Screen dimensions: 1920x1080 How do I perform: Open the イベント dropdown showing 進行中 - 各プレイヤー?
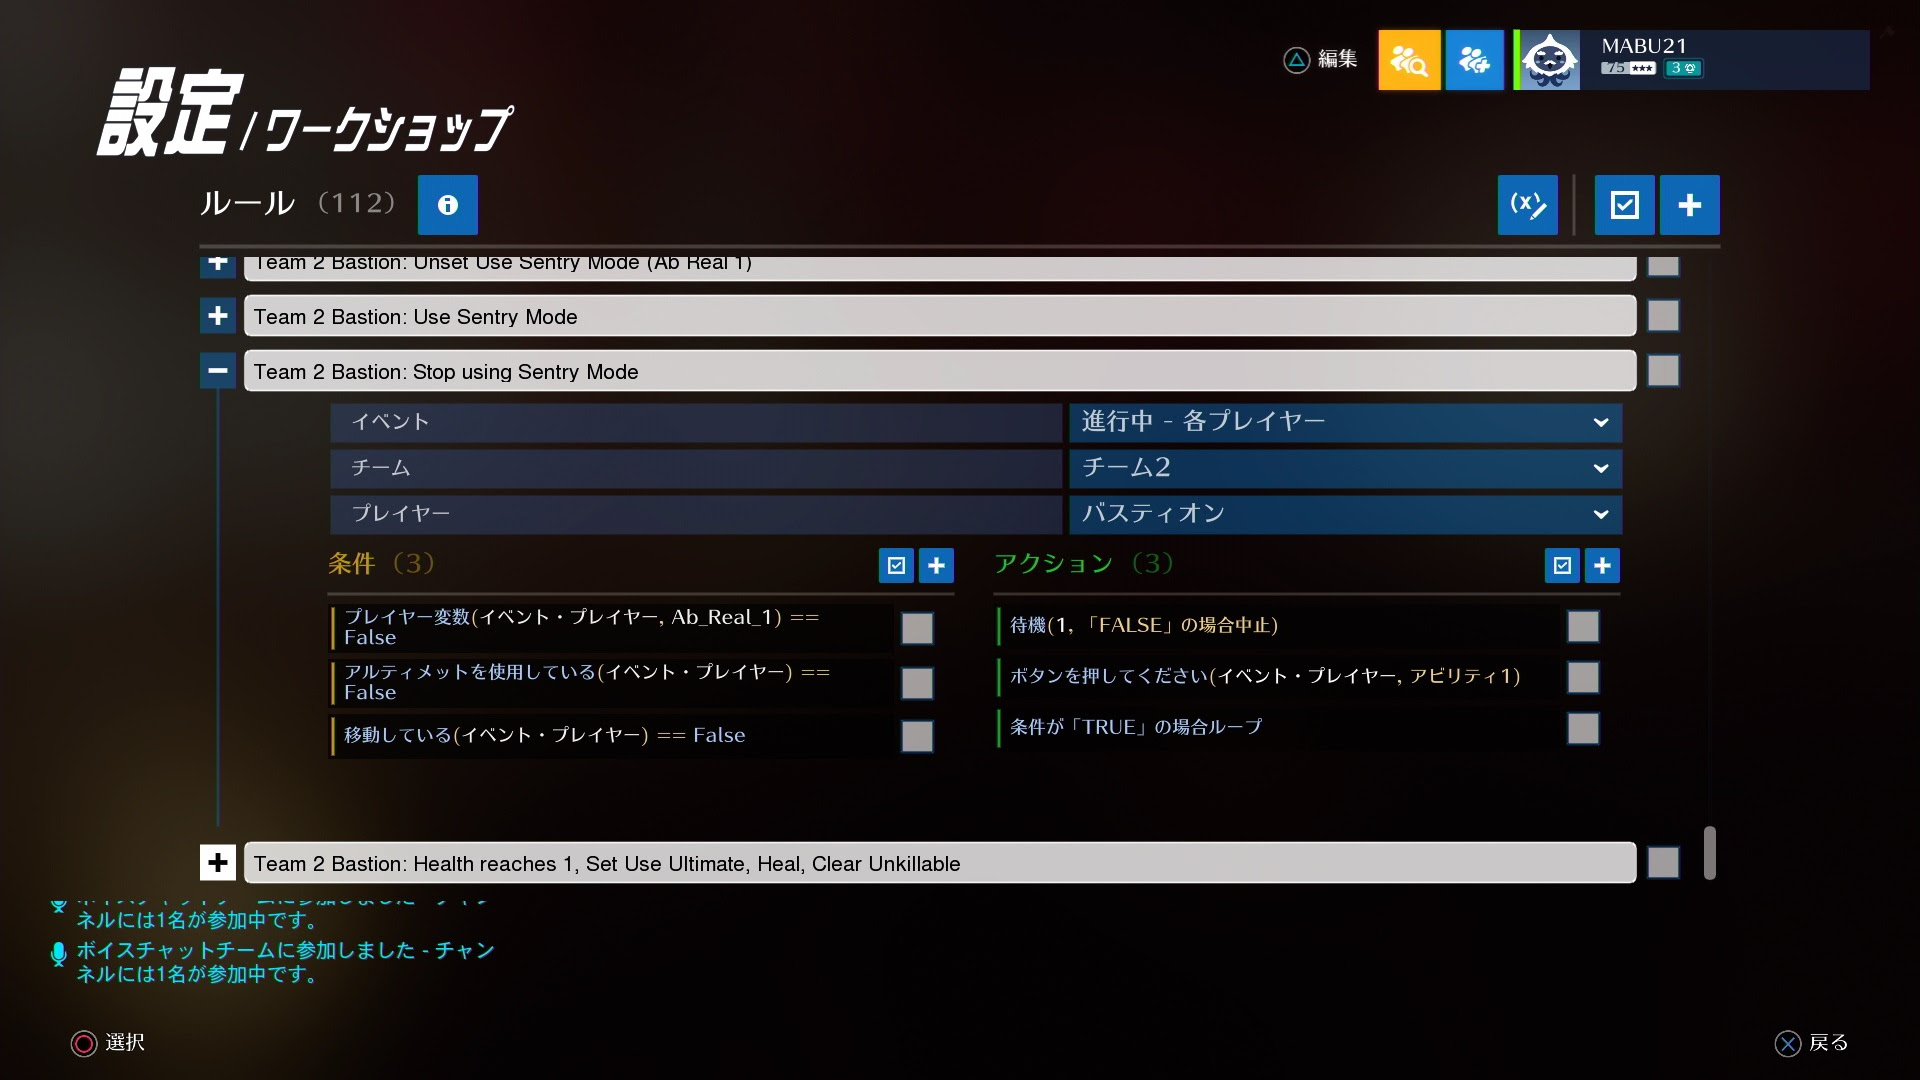tap(1345, 422)
